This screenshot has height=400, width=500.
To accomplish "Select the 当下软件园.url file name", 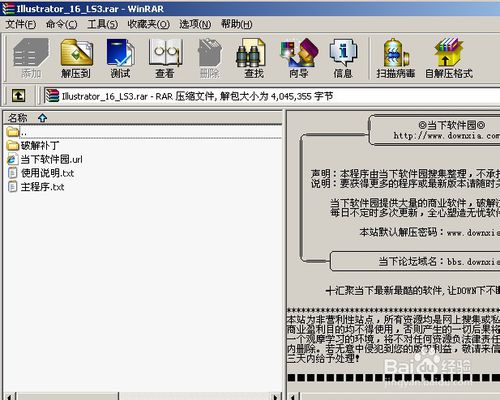I will point(51,159).
